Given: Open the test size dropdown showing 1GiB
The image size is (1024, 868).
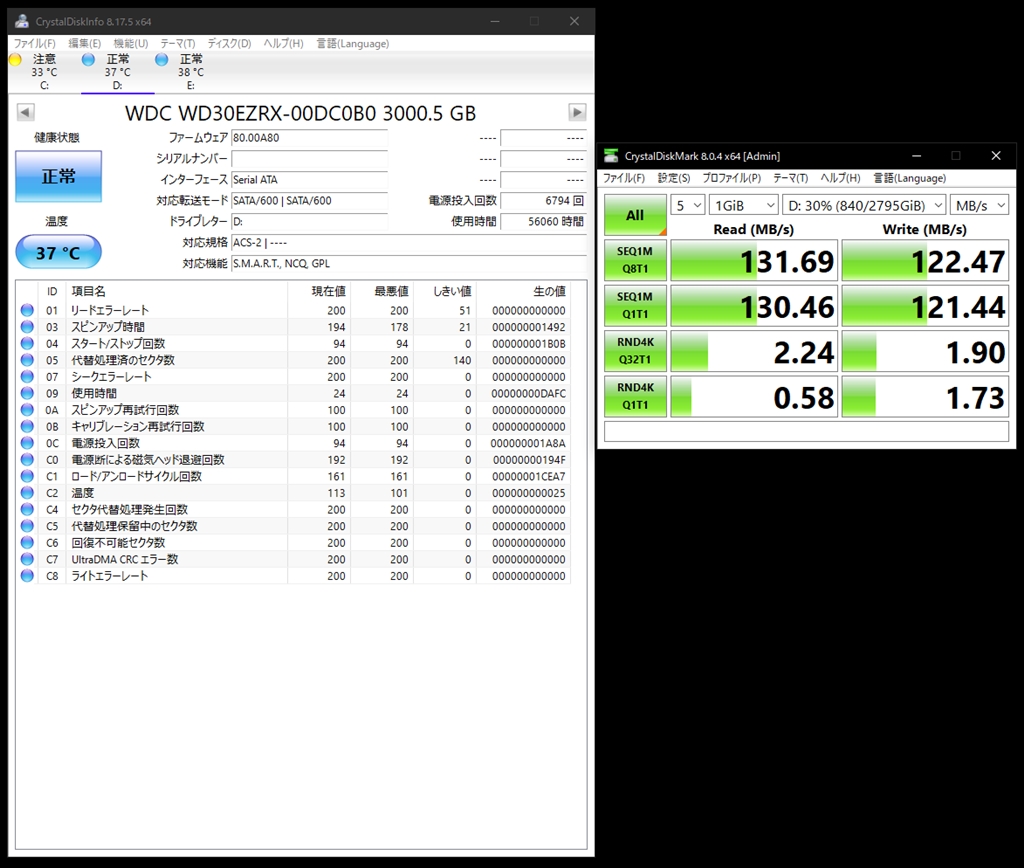Looking at the screenshot, I should [x=744, y=205].
